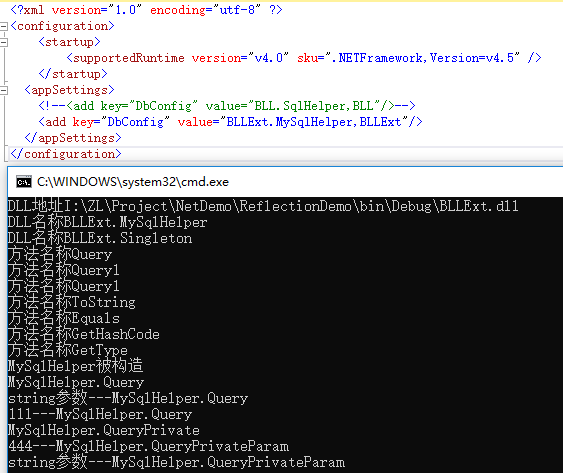
Task: Click console line '方法名称GetType'
Action: point(68,350)
